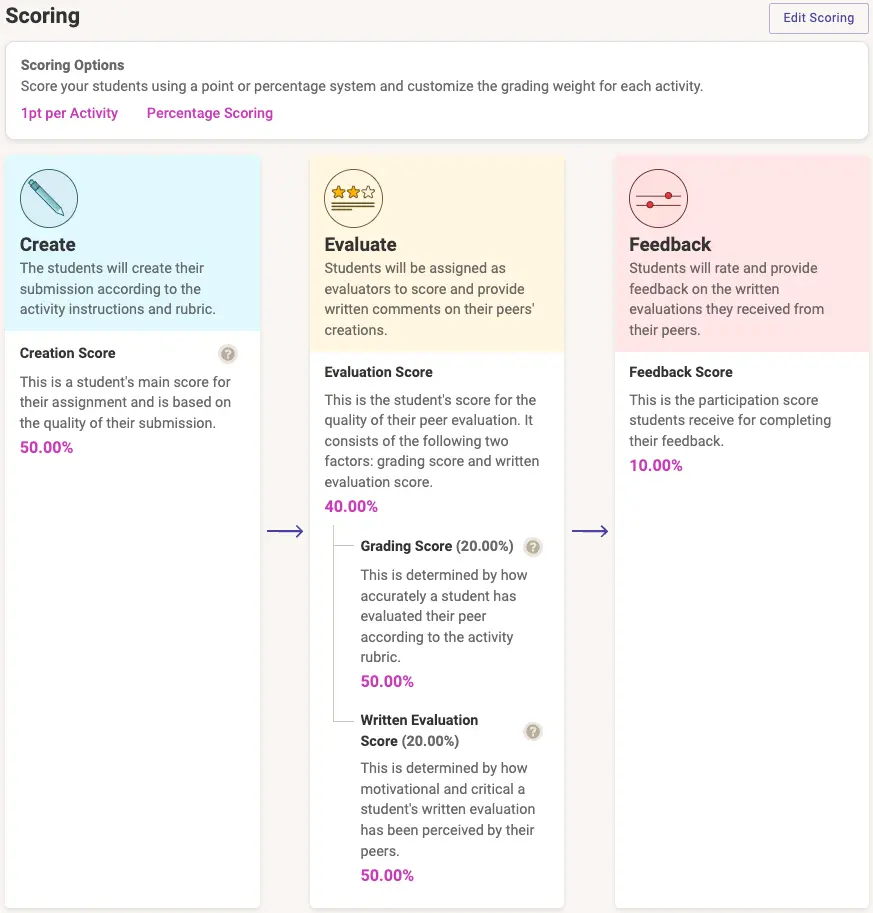873x913 pixels.
Task: Open Written Evaluation Score help icon
Action: [x=533, y=731]
